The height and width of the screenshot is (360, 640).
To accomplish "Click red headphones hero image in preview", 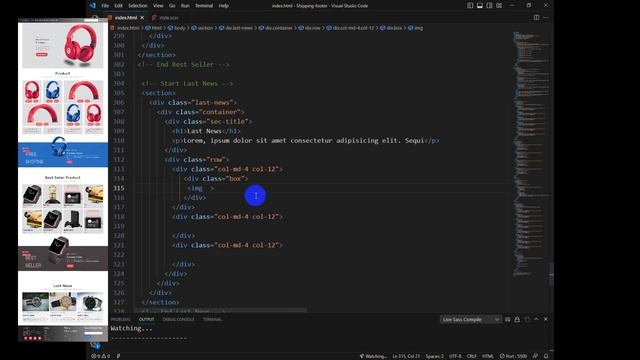I will click(x=81, y=45).
